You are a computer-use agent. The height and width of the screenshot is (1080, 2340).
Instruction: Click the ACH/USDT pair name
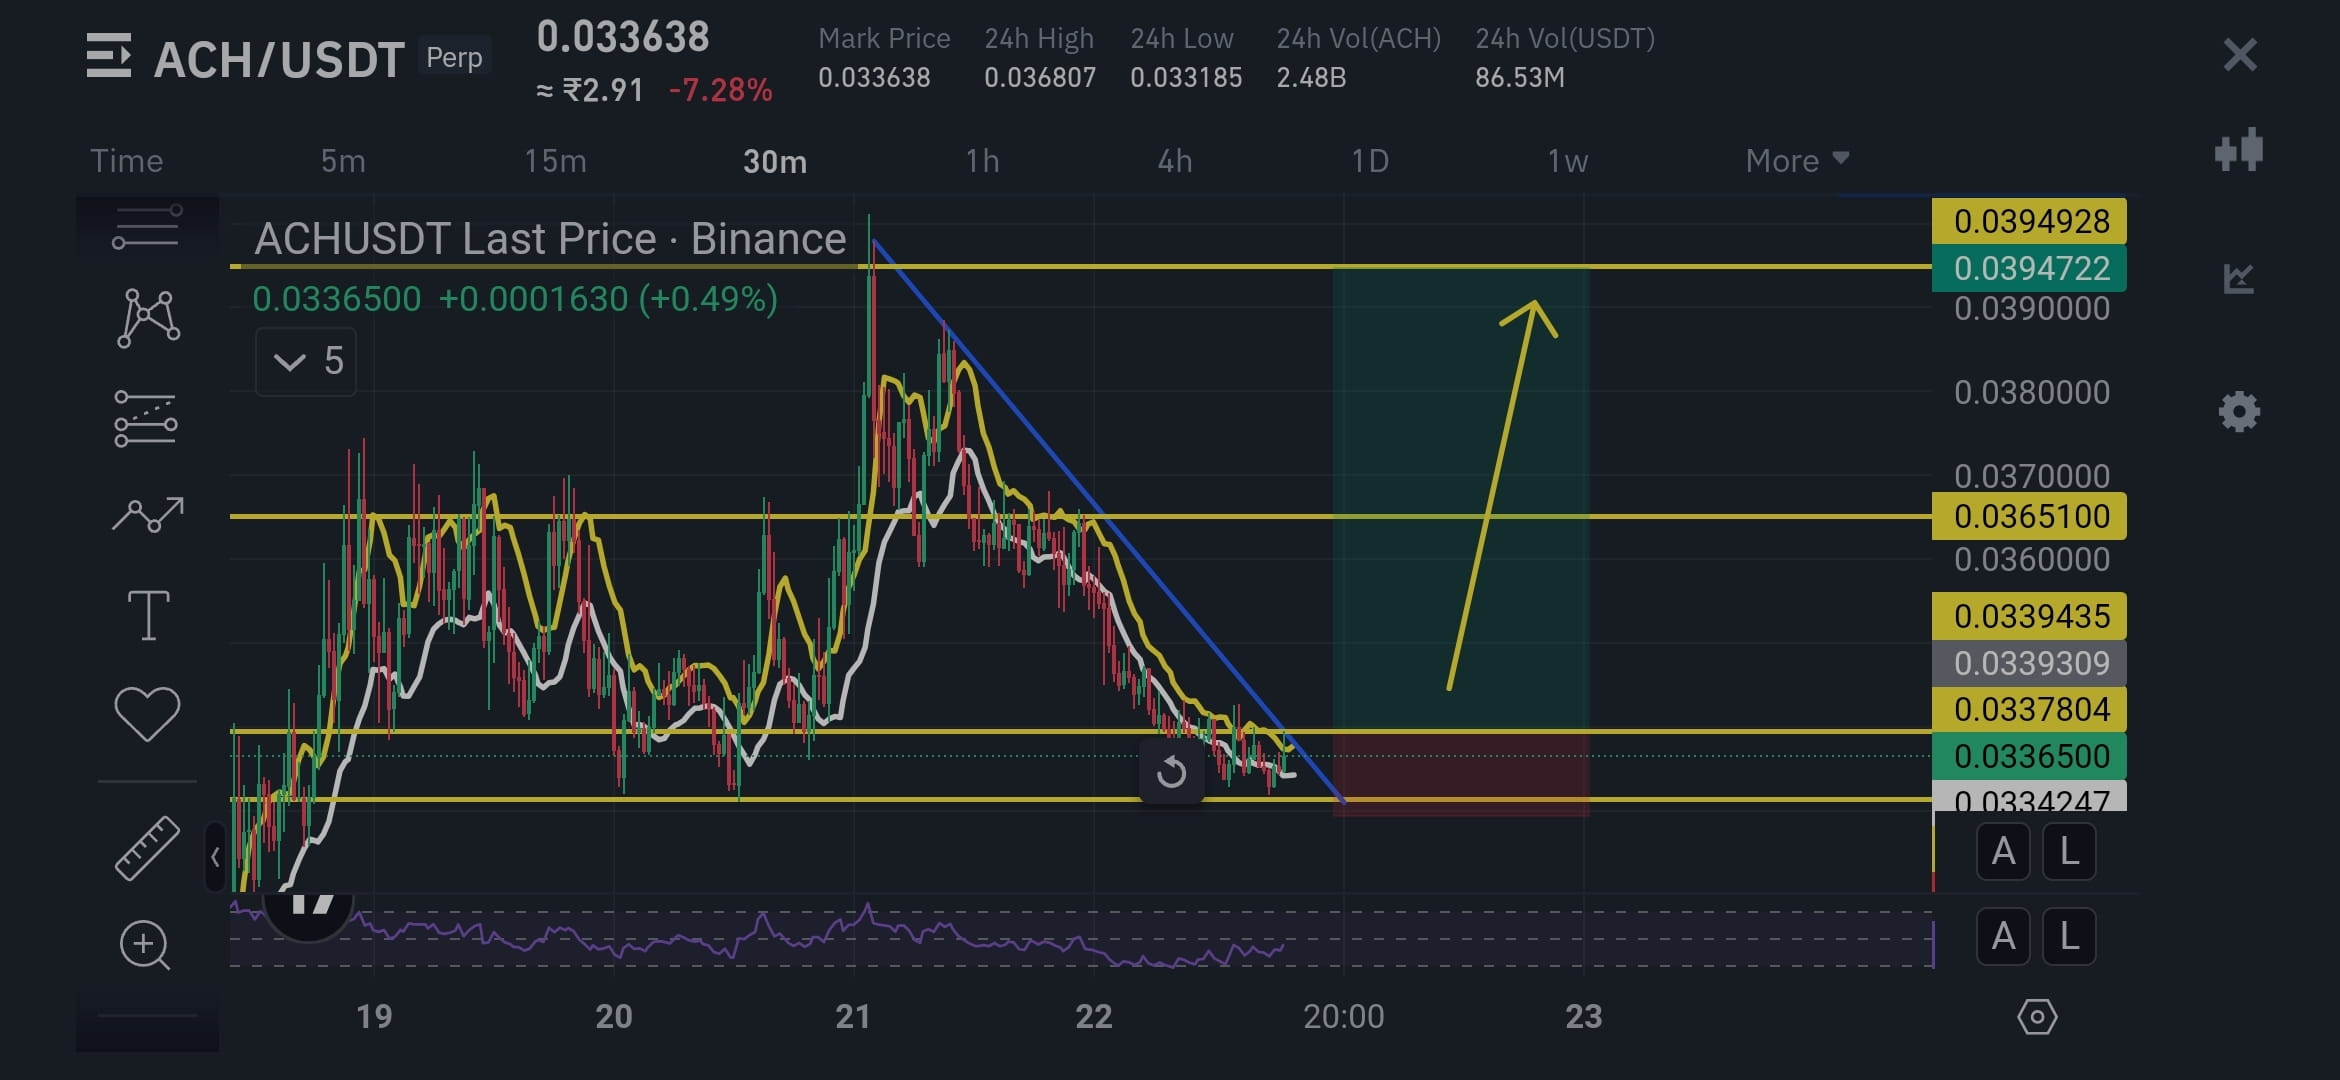(279, 60)
